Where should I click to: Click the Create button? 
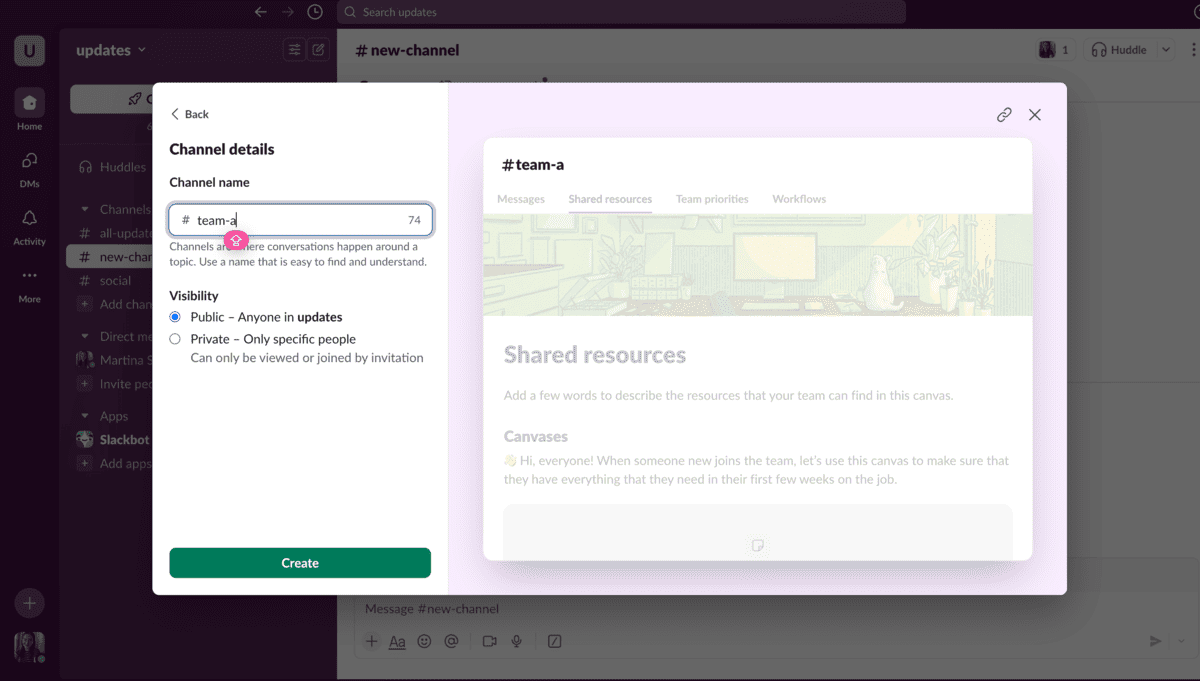point(300,562)
